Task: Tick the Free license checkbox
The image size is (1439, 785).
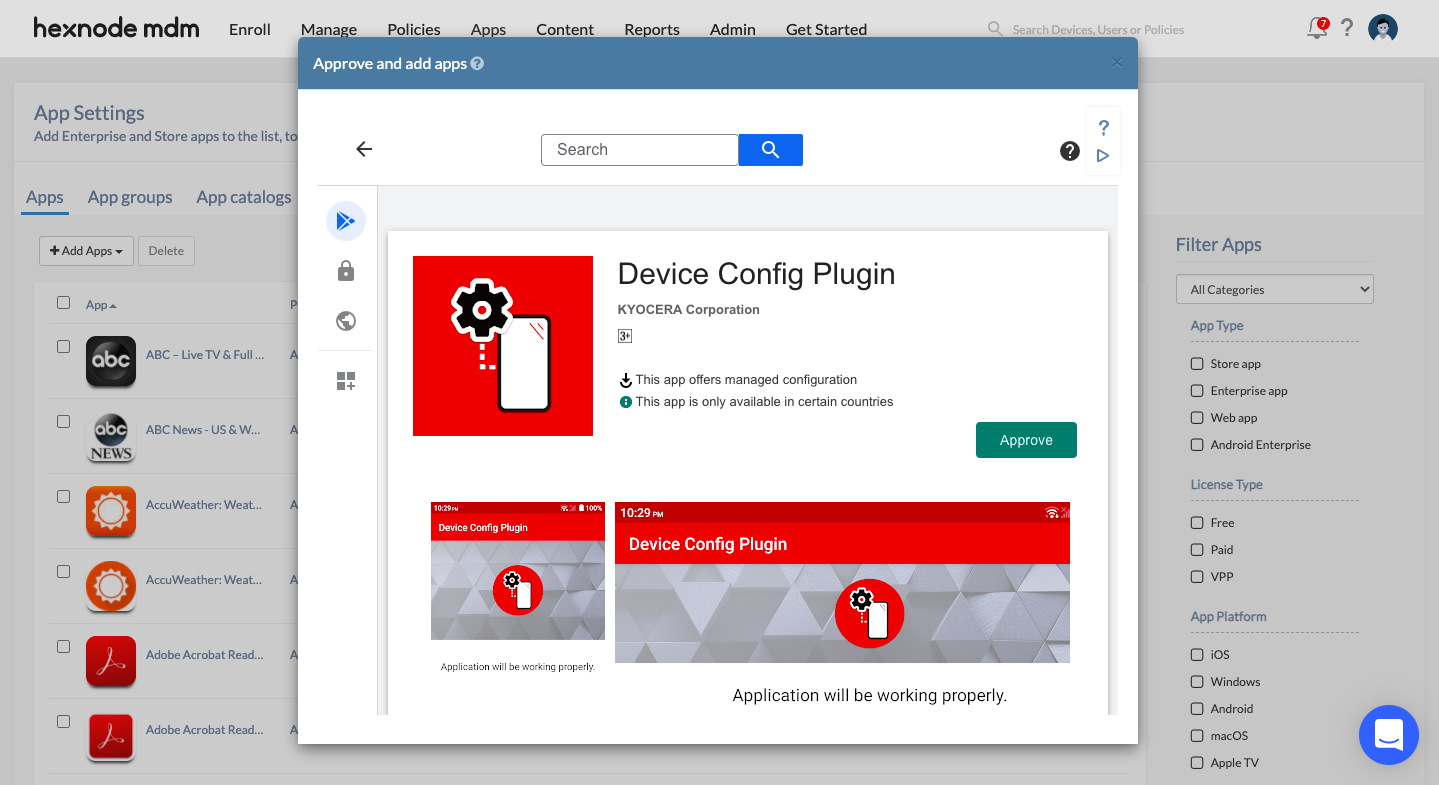Action: coord(1197,522)
